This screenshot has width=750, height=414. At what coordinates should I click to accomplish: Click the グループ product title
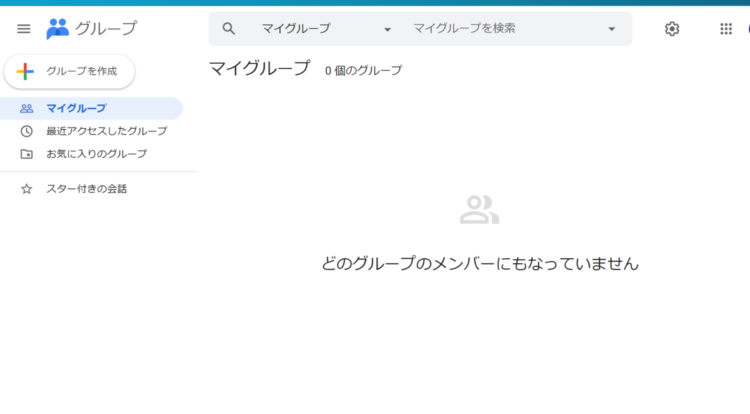[x=106, y=29]
